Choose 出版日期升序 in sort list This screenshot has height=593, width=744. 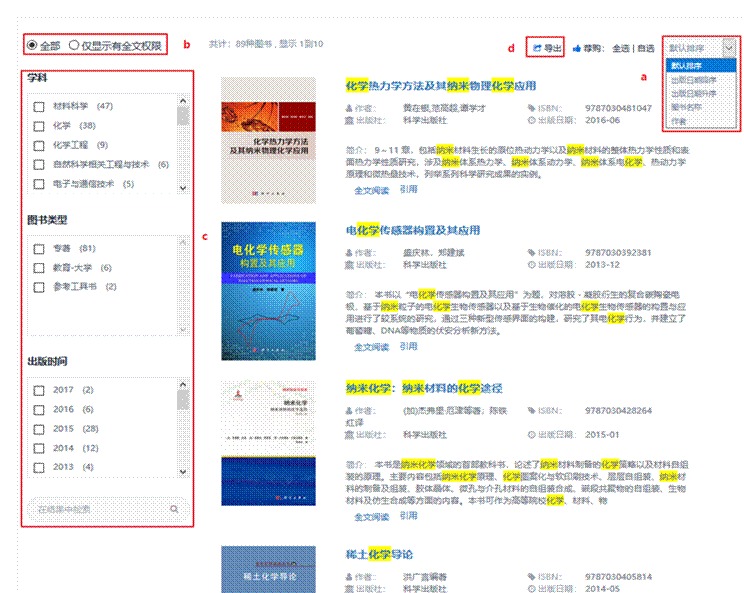pos(701,93)
